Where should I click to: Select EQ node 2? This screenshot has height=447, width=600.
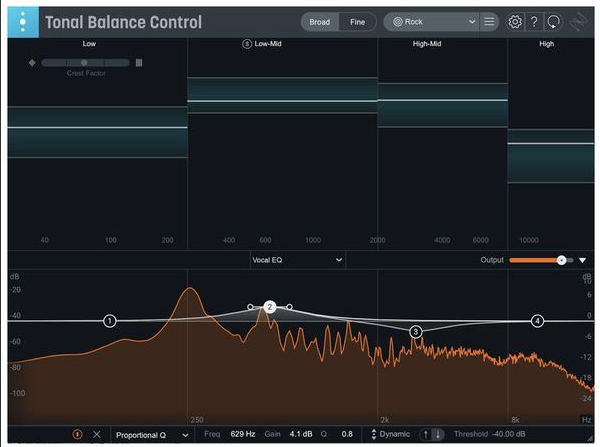(270, 307)
